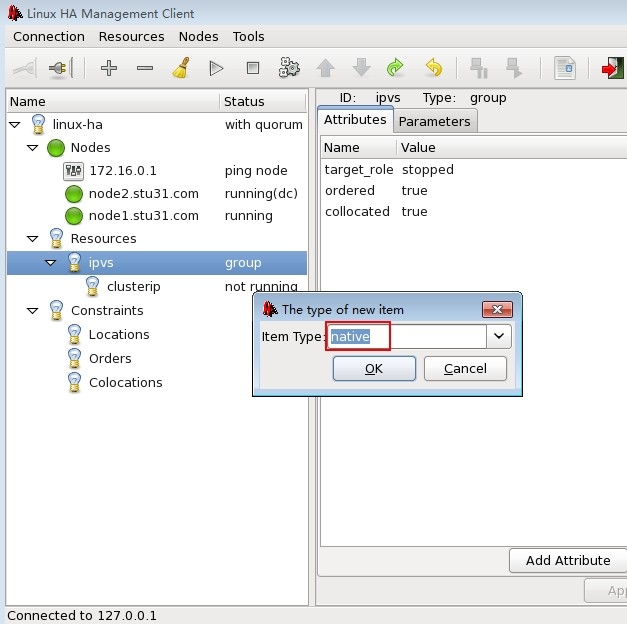This screenshot has height=624, width=627.
Task: Click the plus add item toolbar icon
Action: 109,68
